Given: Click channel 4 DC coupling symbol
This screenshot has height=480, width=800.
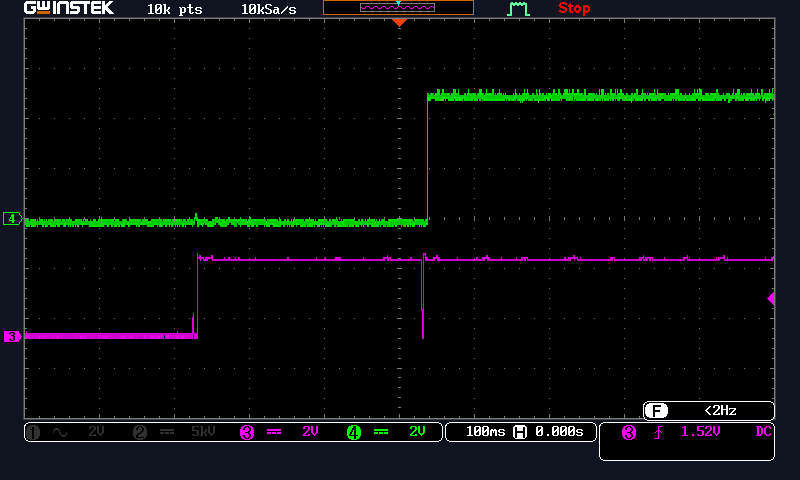Looking at the screenshot, I should click(381, 432).
